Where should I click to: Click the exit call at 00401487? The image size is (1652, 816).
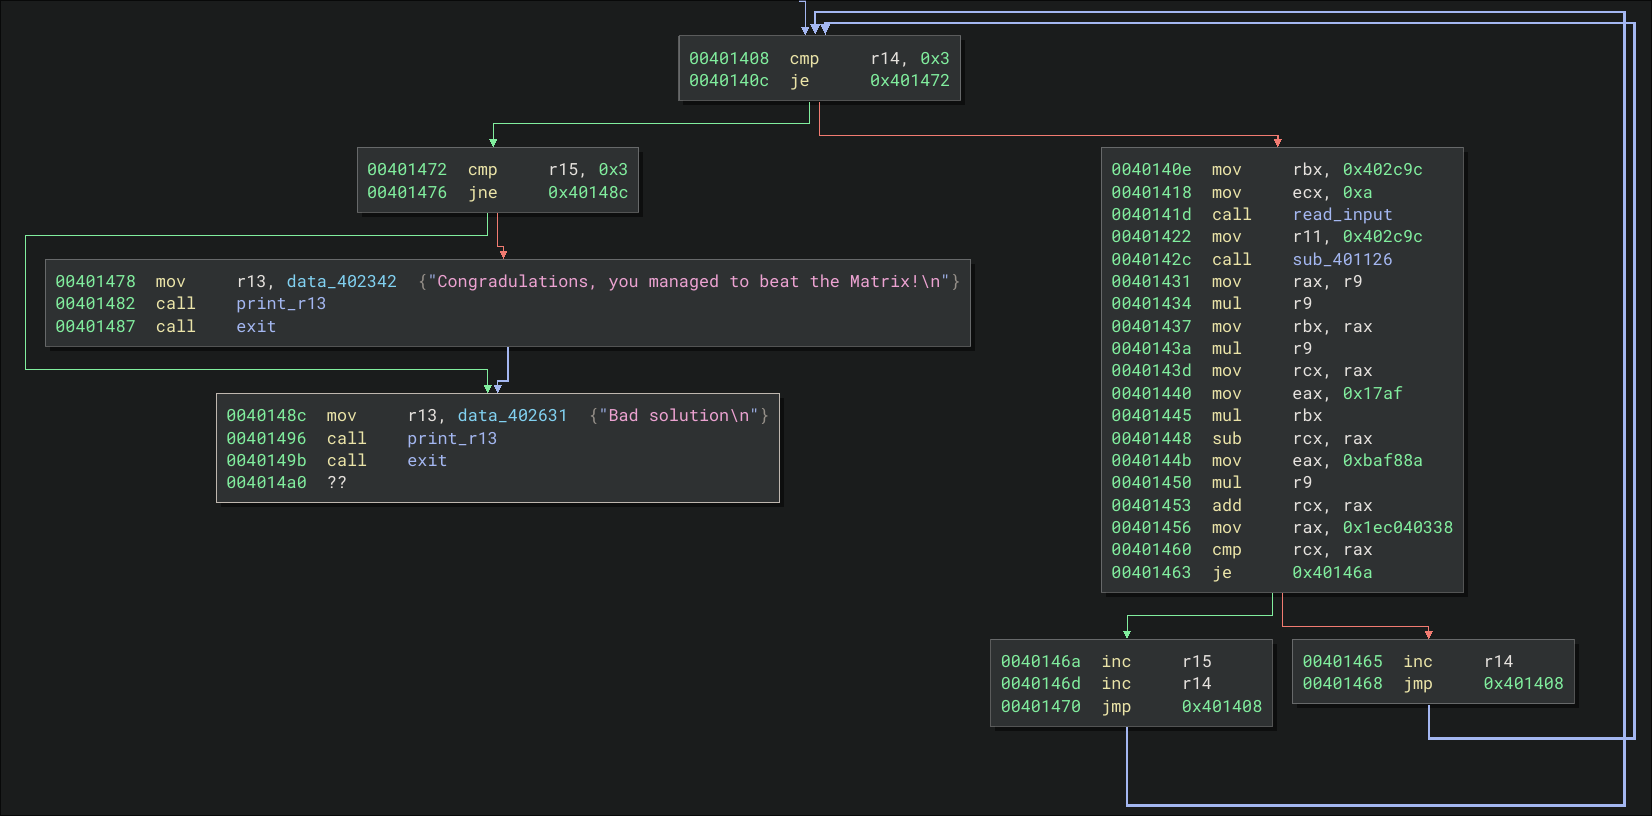[256, 327]
